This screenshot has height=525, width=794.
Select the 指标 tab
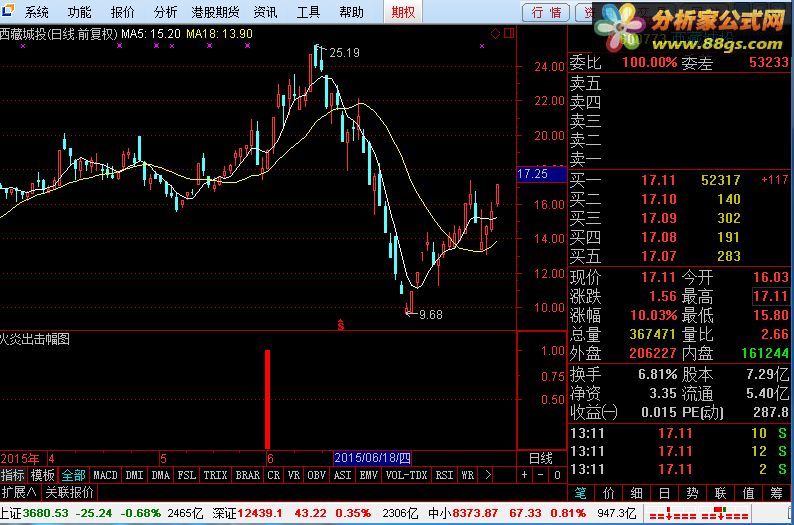coord(13,475)
